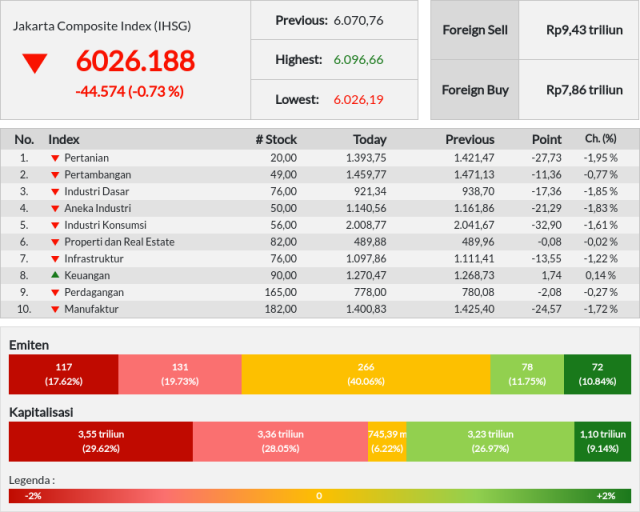Click the Foreign Sell label cell
640x512 pixels.
click(x=475, y=30)
